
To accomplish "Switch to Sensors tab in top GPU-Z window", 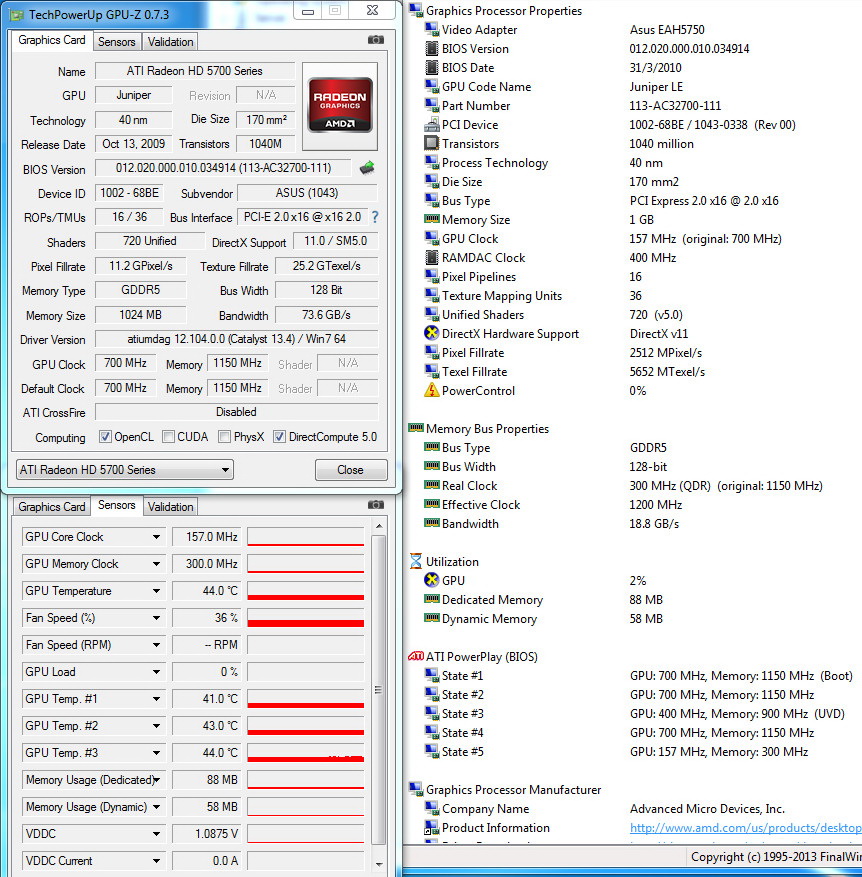I will coord(116,42).
